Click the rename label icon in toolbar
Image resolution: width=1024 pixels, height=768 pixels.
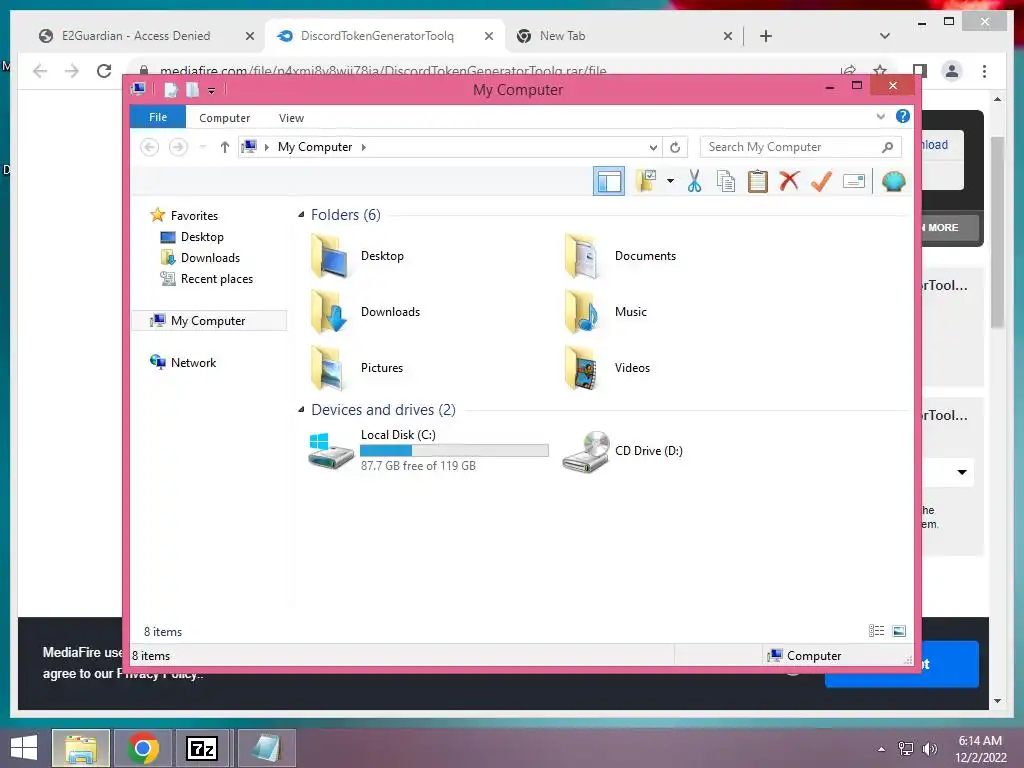point(854,181)
